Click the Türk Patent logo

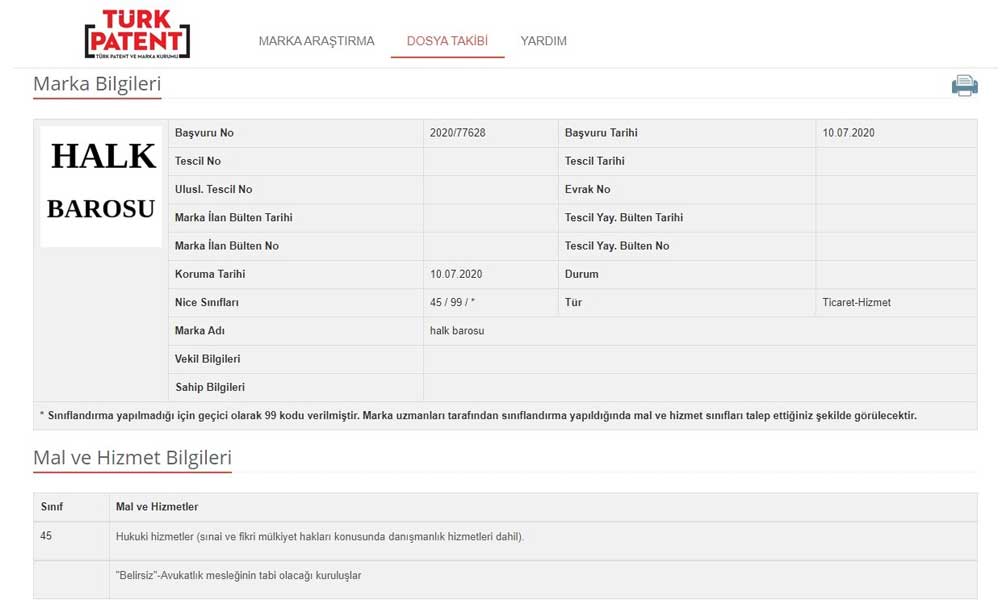pos(137,35)
